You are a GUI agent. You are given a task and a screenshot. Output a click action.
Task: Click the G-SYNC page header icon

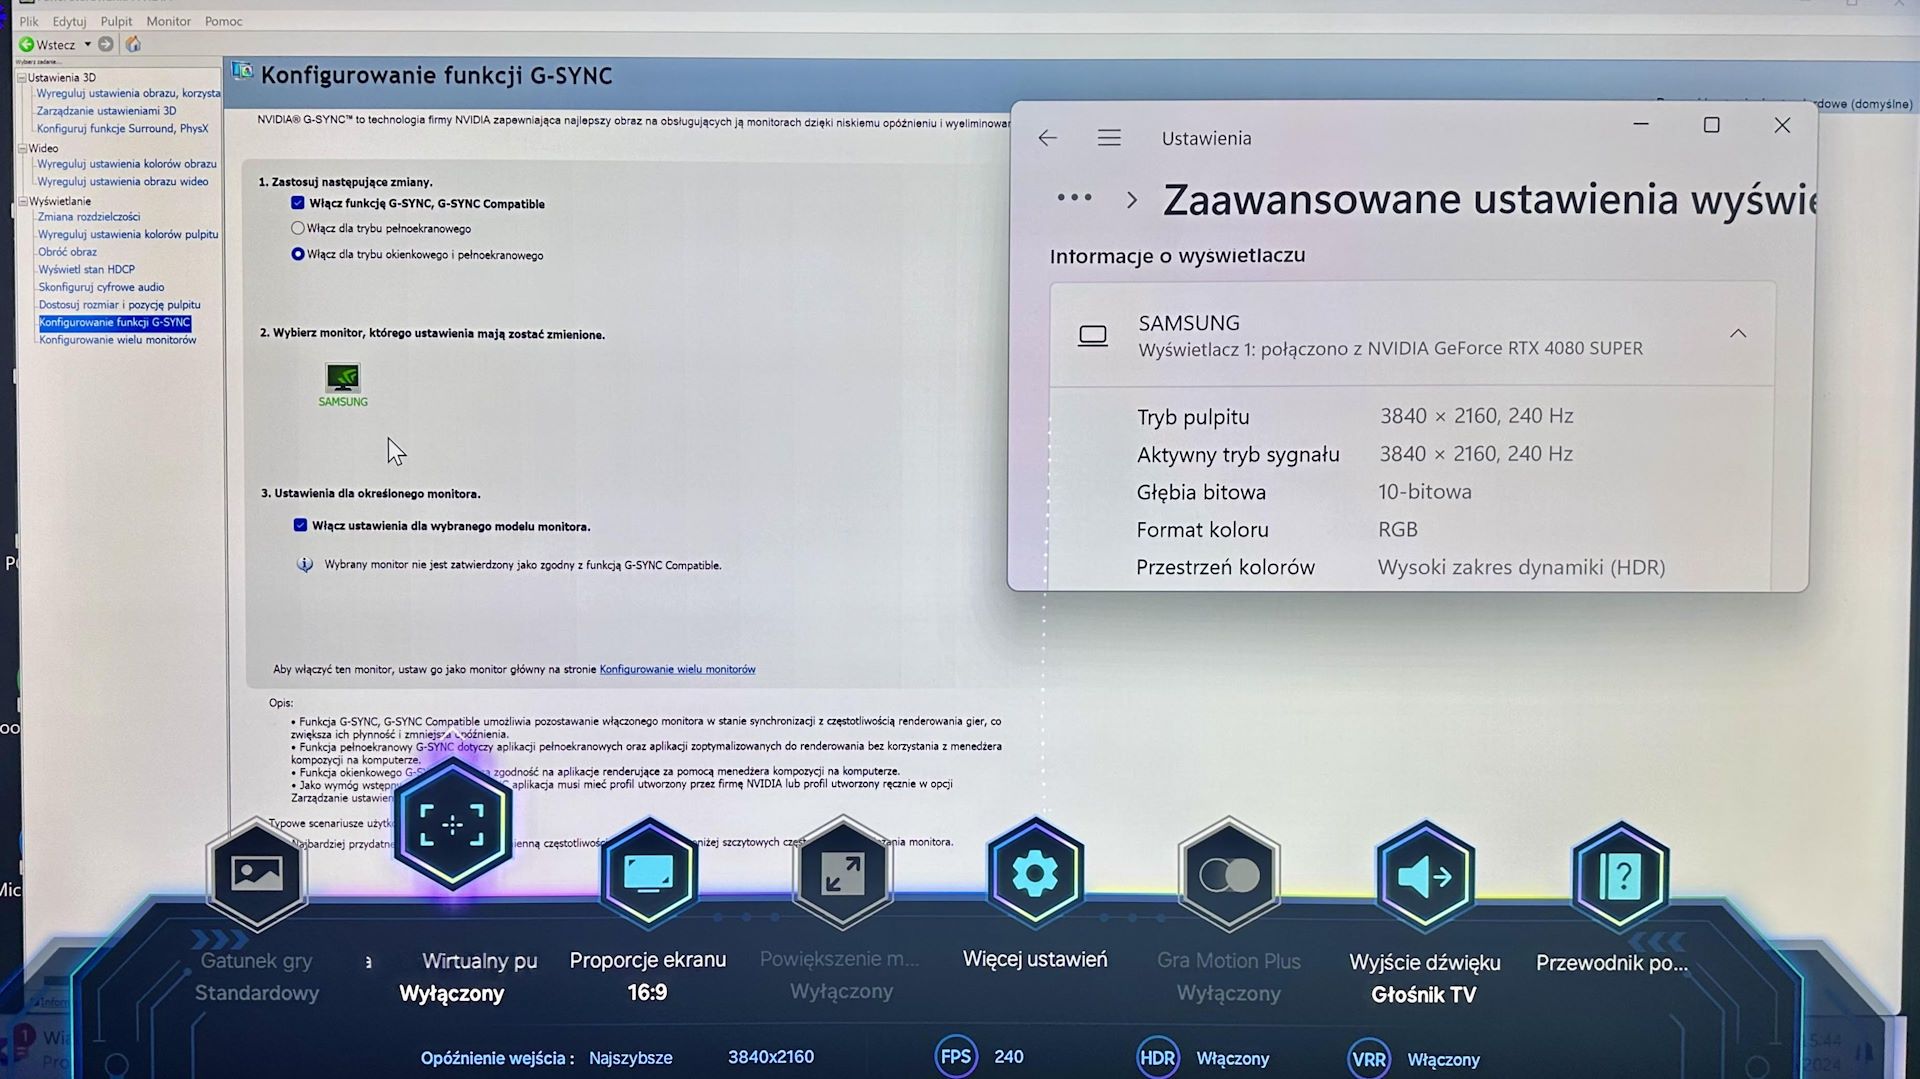point(242,71)
